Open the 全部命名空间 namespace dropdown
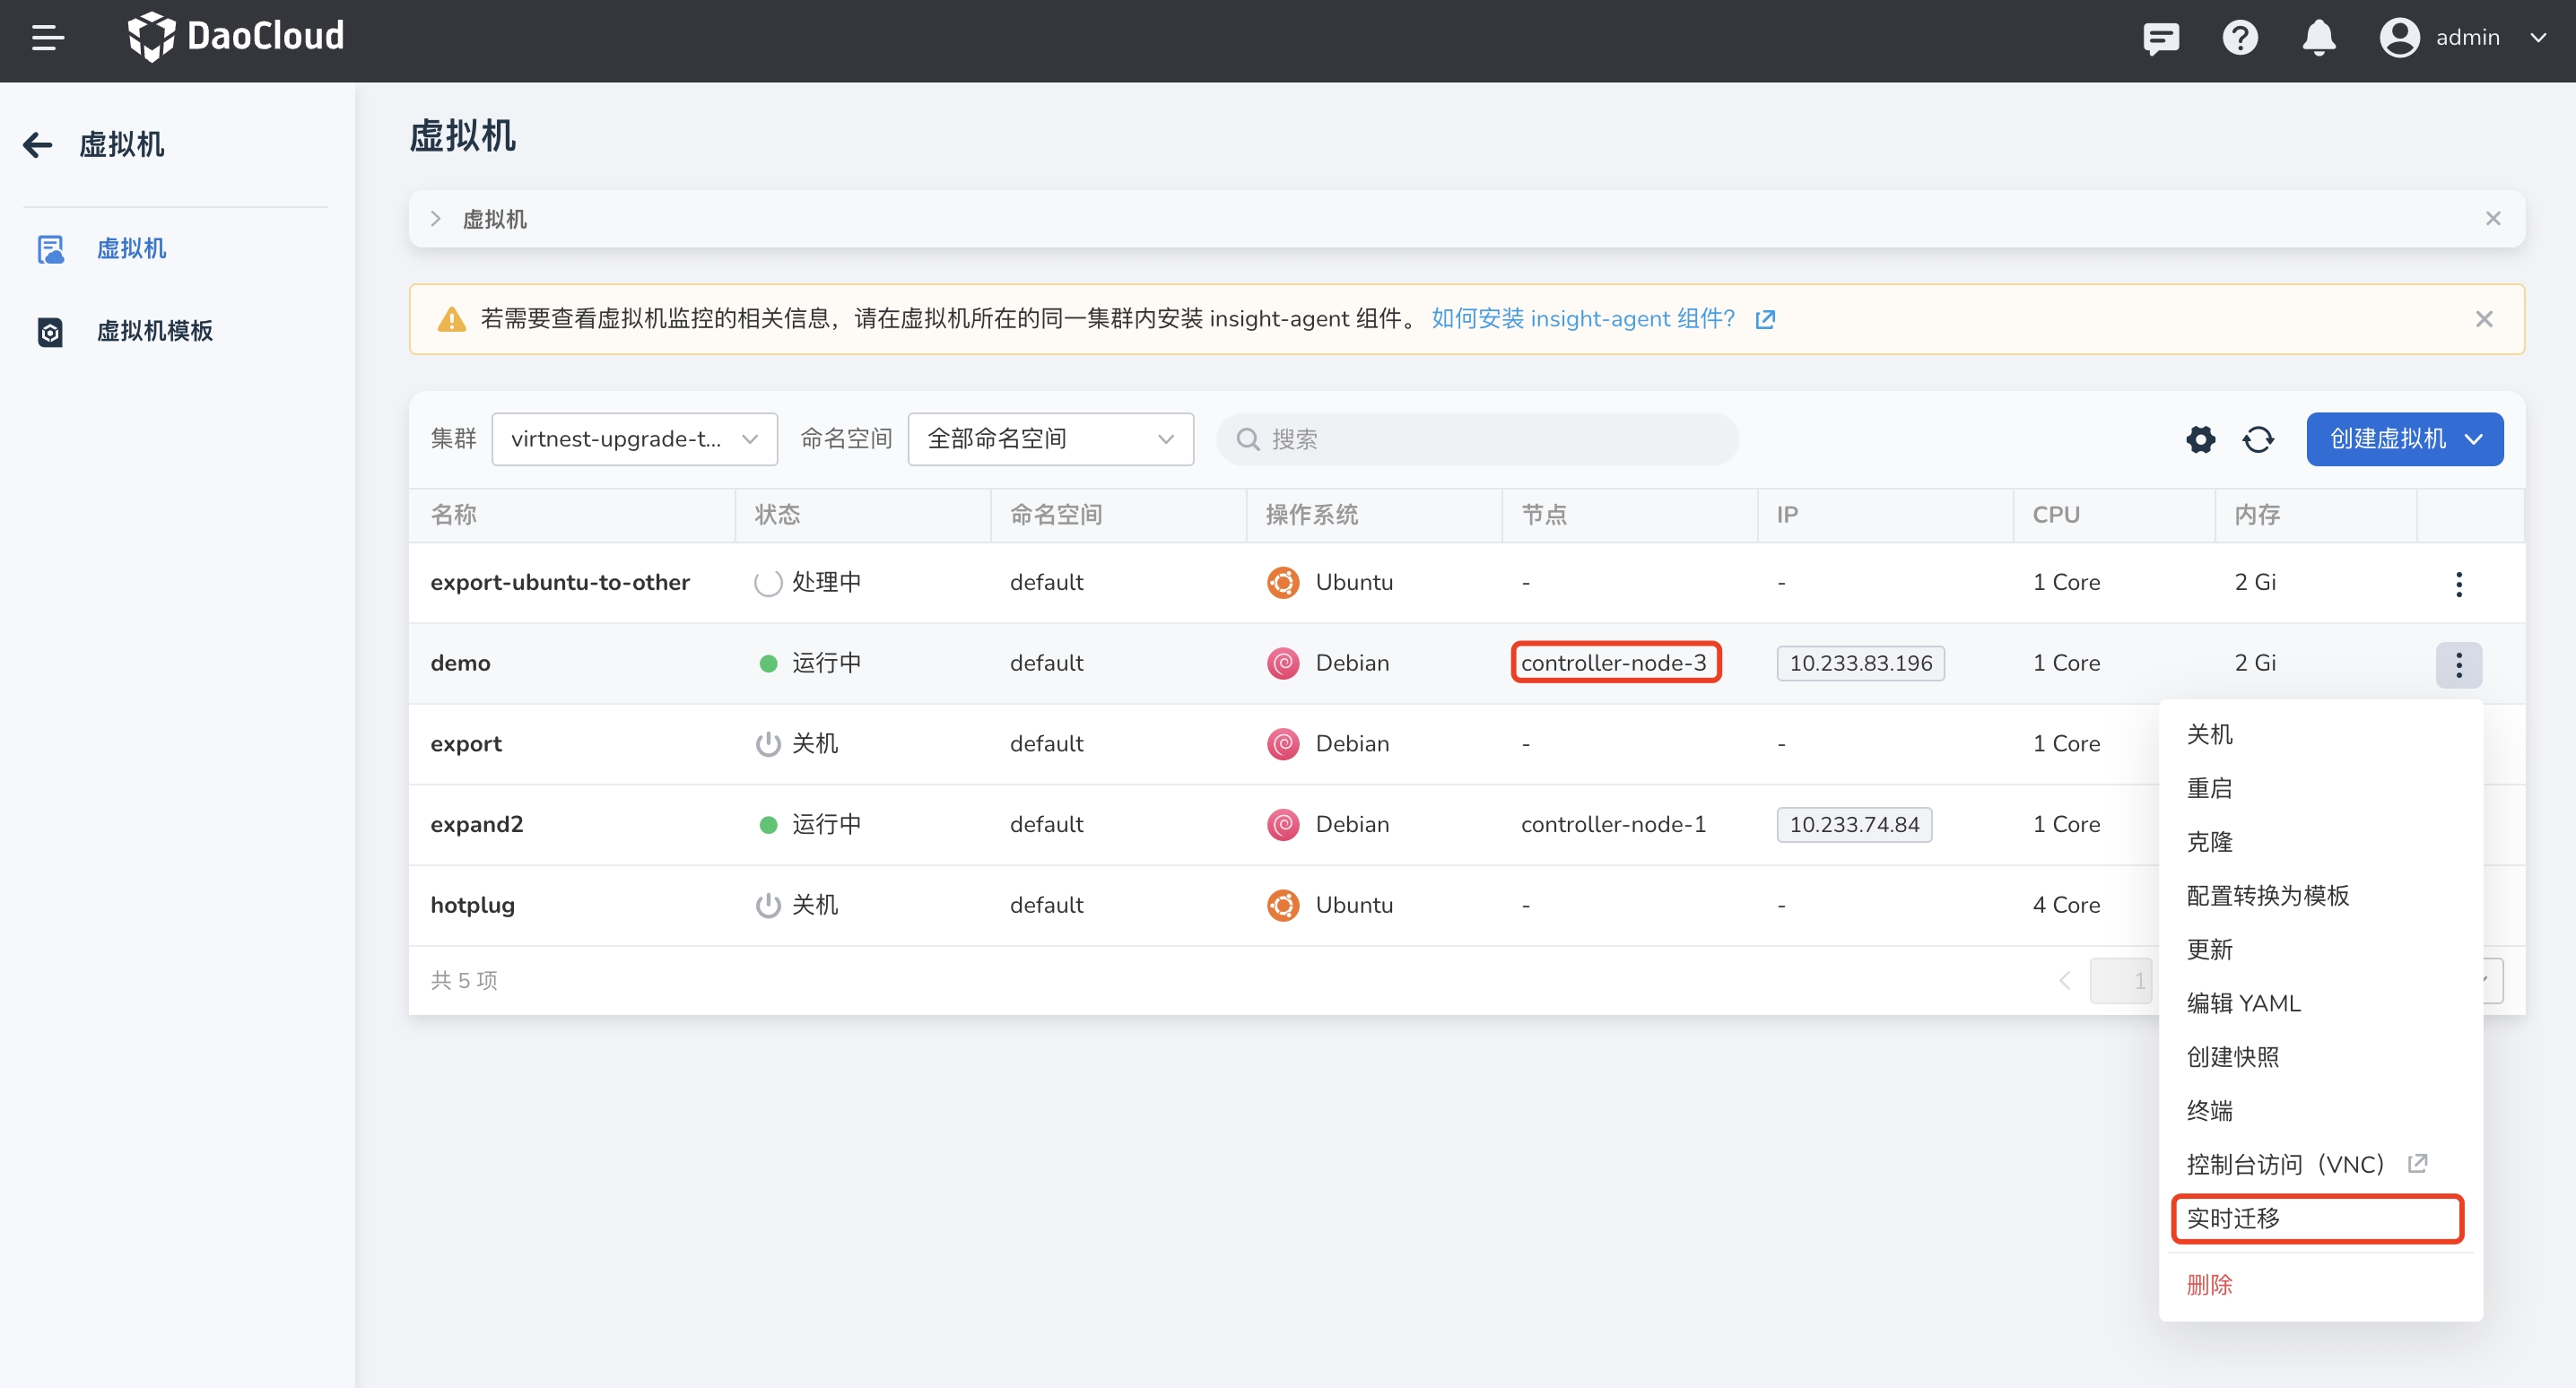The image size is (2576, 1388). pyautogui.click(x=1050, y=439)
